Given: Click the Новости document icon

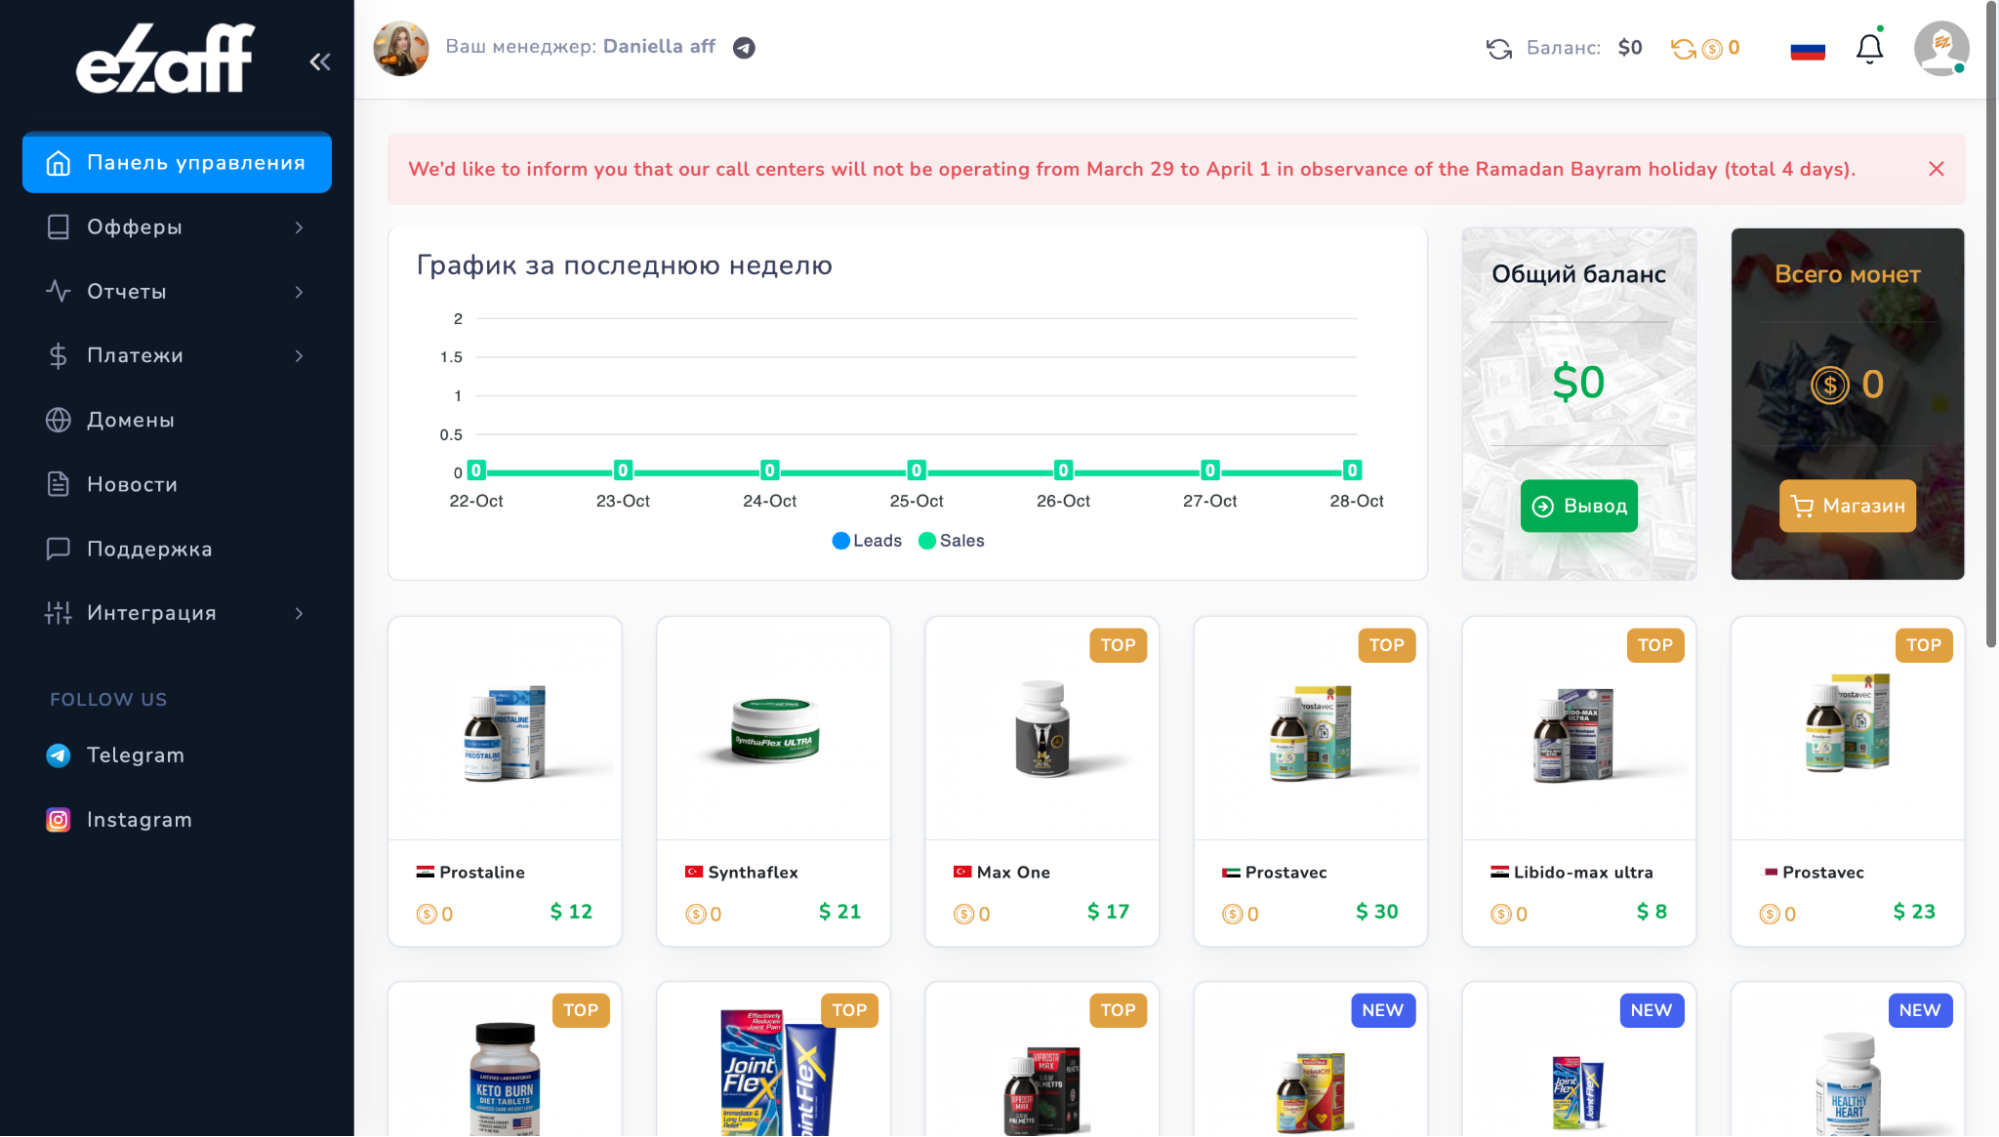Looking at the screenshot, I should 58,484.
